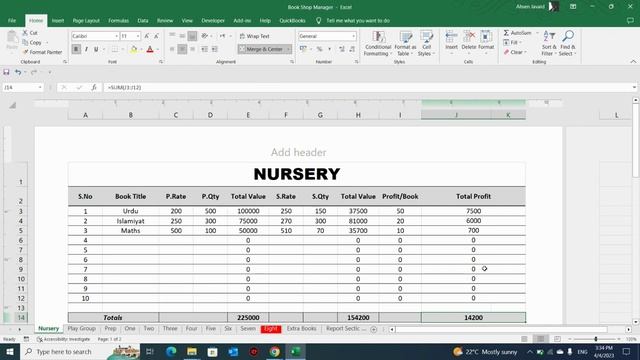Click the AutoSum sigma icon
Viewport: 640px width, 360px height.
pyautogui.click(x=506, y=33)
